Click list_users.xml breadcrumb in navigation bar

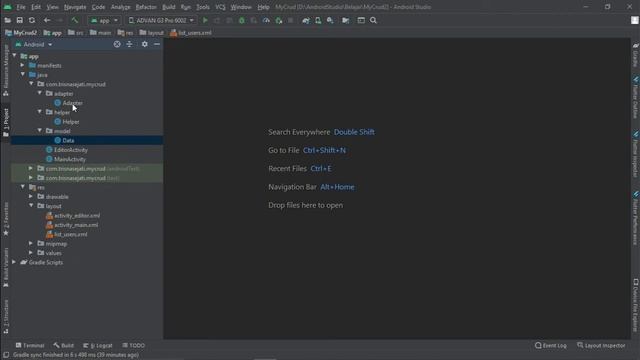[191, 33]
